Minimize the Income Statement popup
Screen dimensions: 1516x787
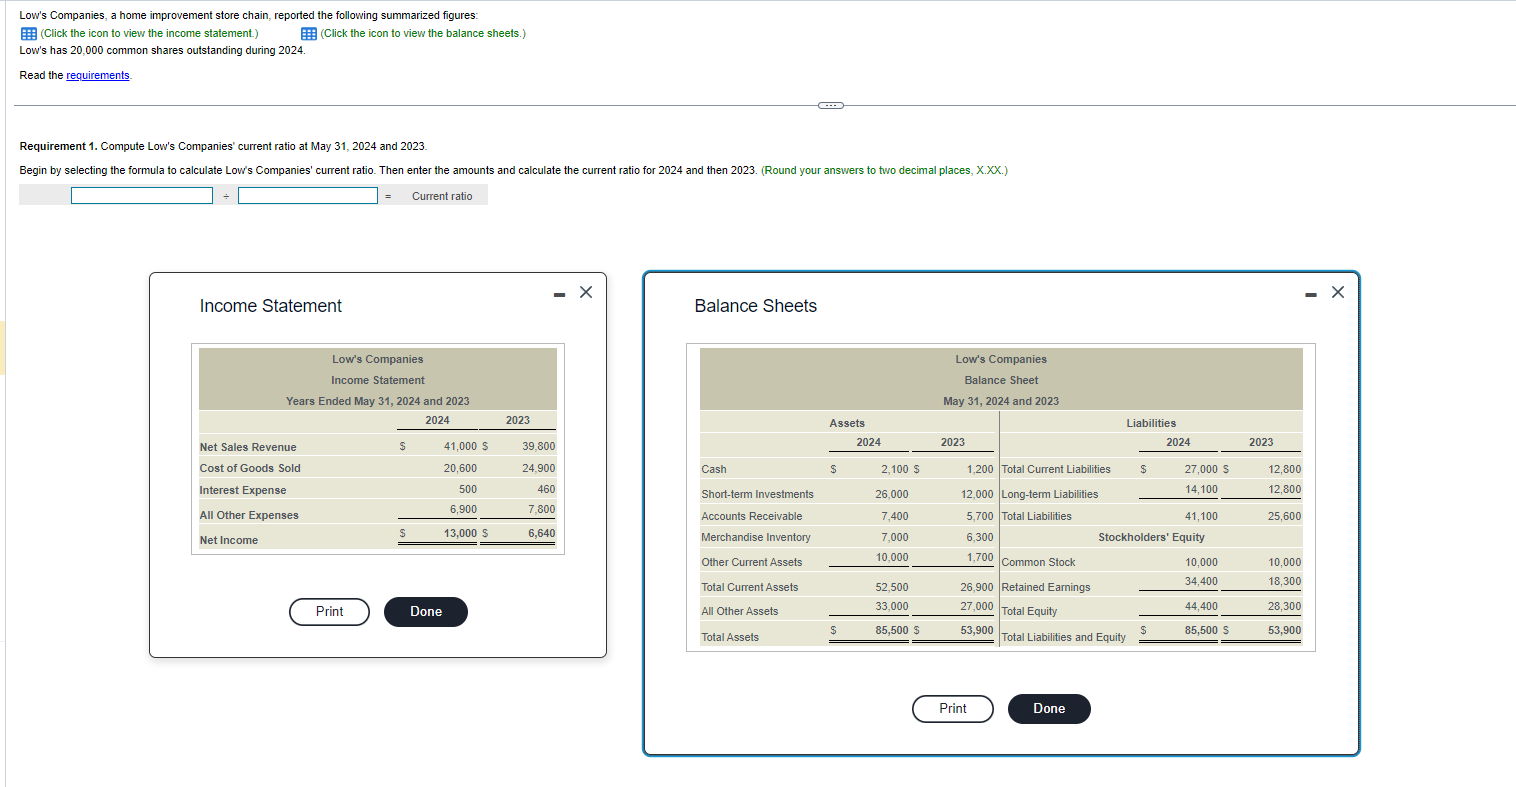point(560,294)
